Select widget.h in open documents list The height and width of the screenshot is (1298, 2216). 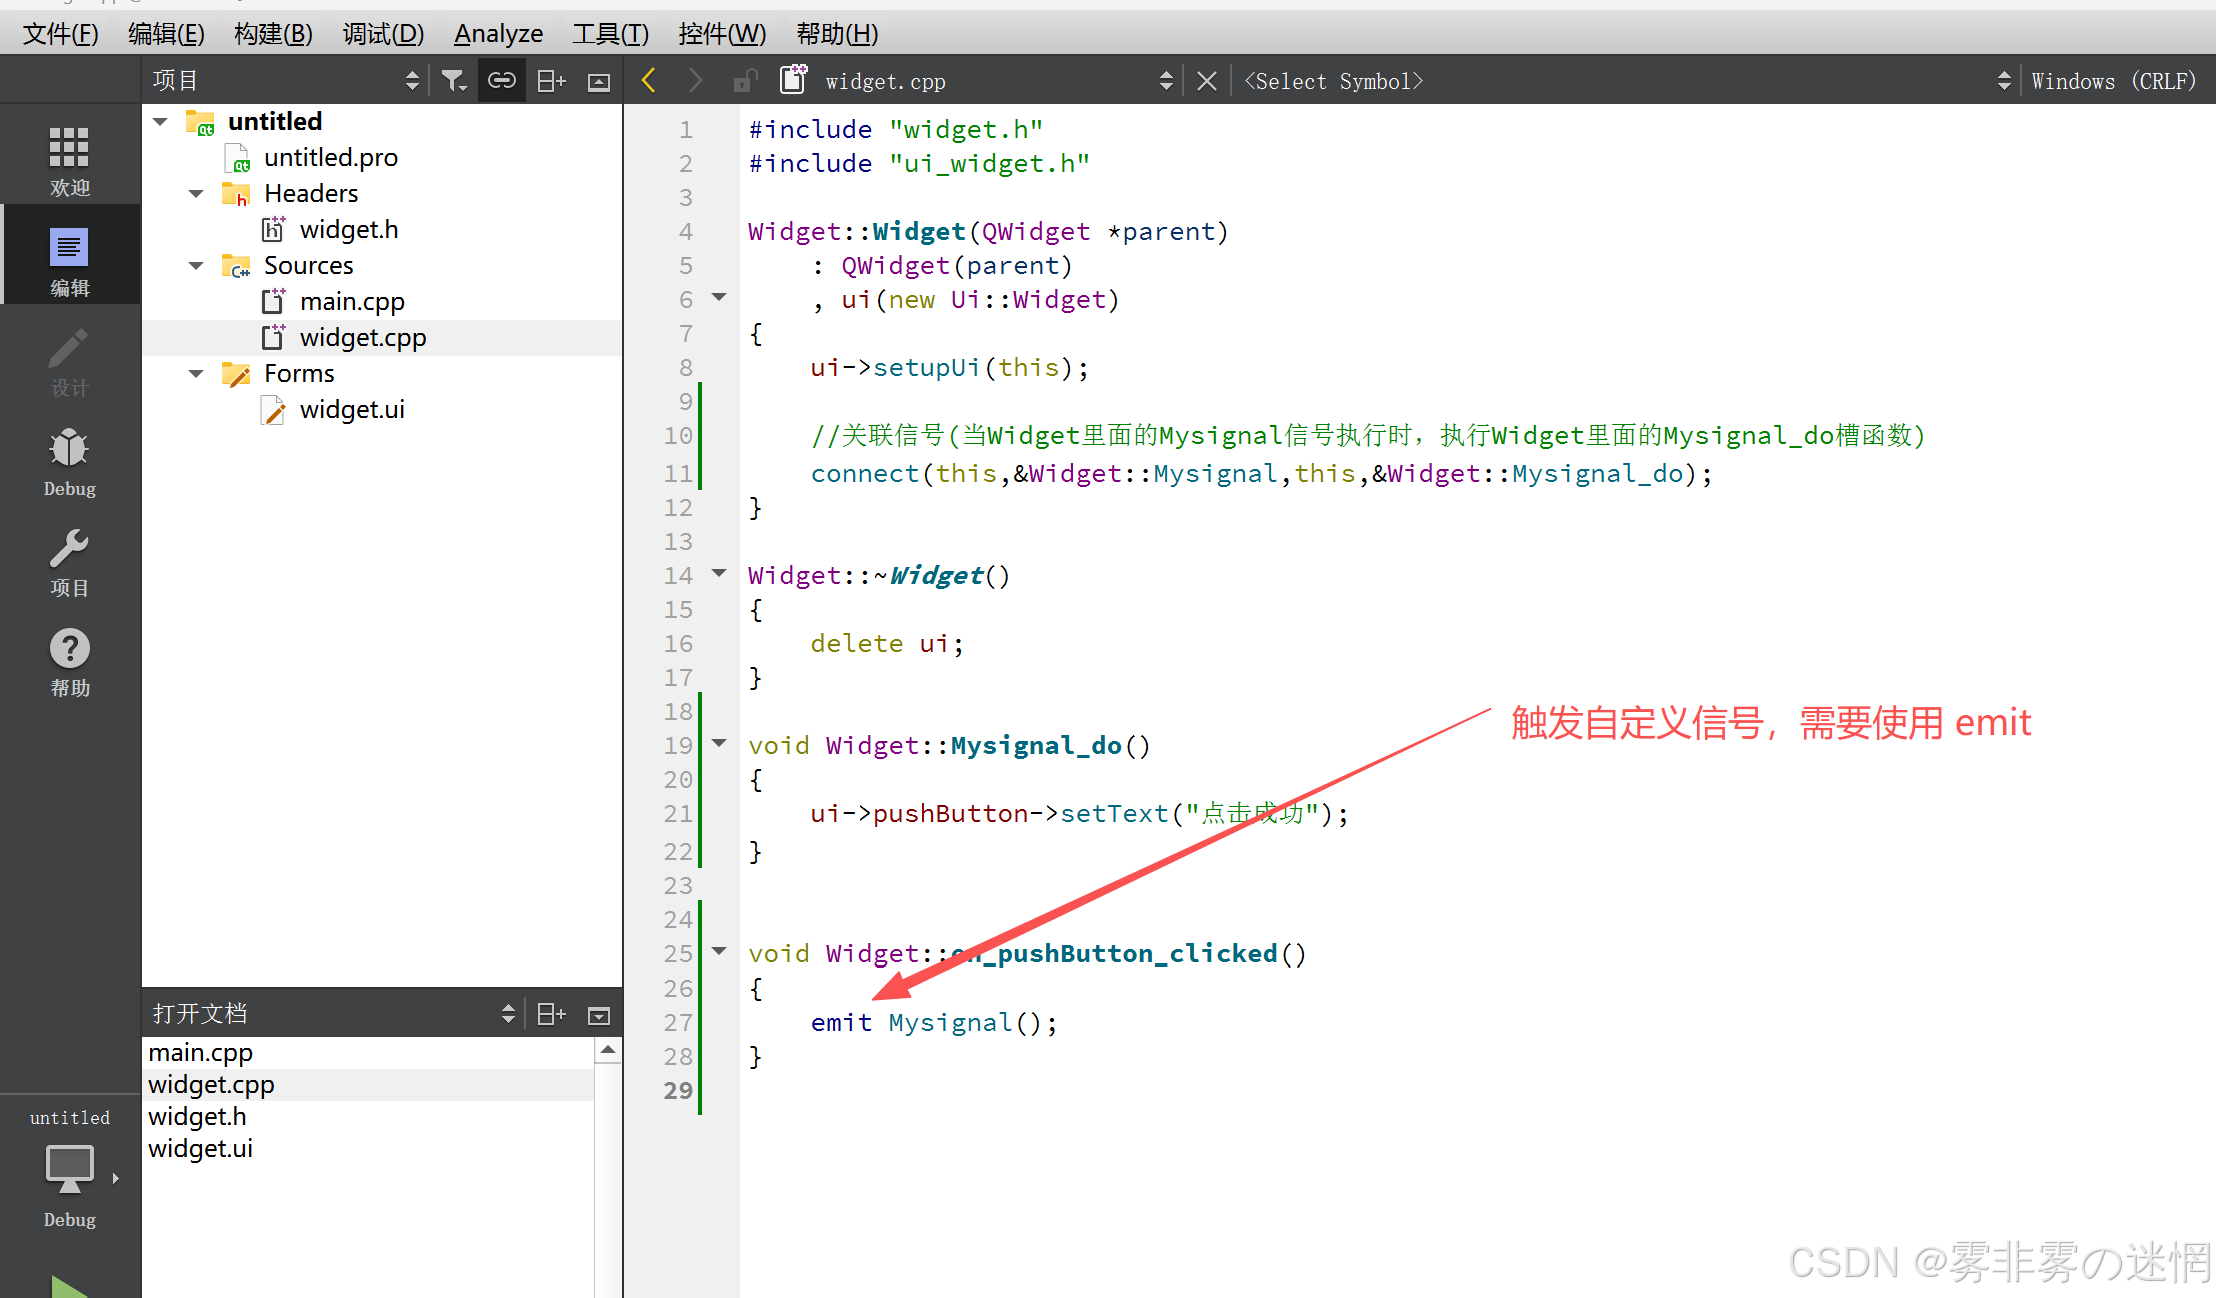197,1116
